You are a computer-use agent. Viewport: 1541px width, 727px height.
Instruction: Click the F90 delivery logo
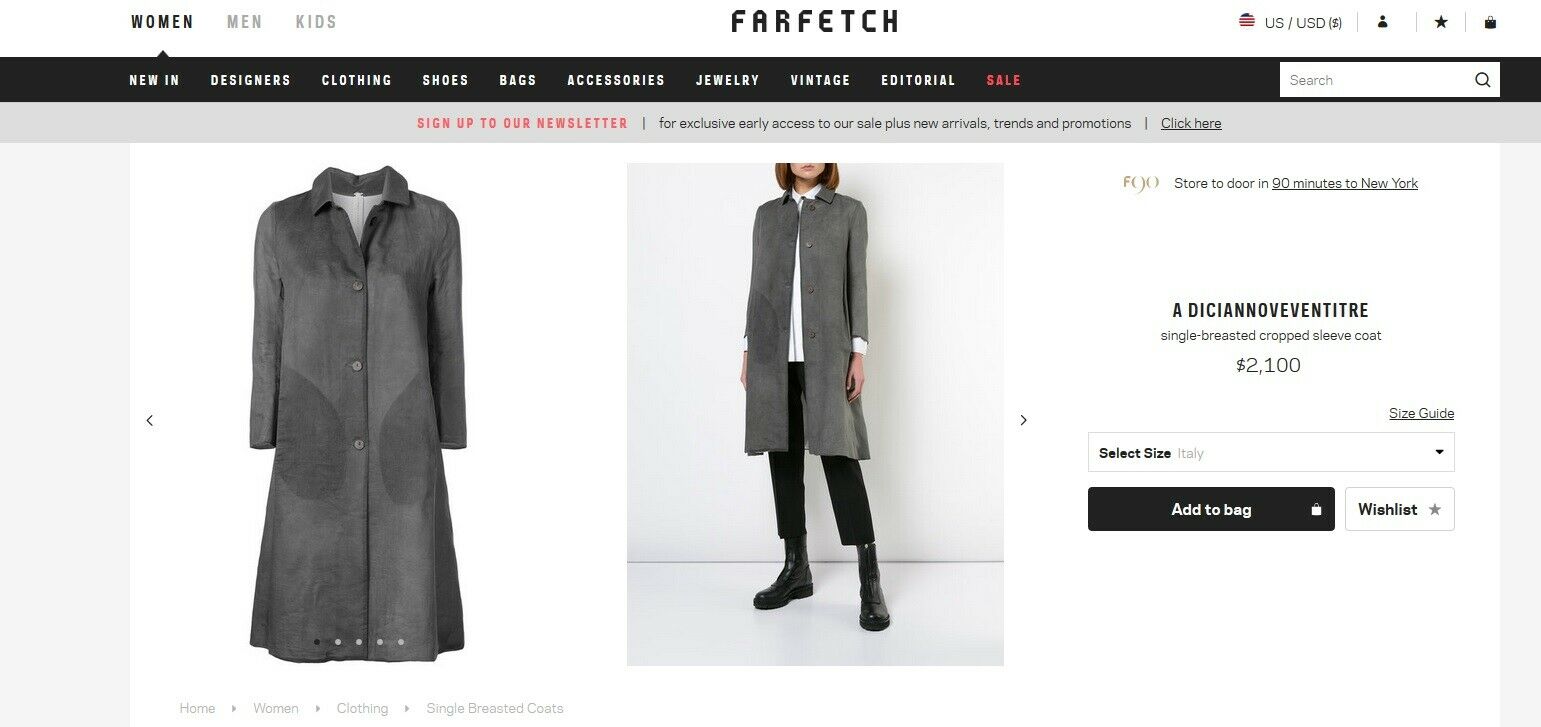pos(1141,183)
